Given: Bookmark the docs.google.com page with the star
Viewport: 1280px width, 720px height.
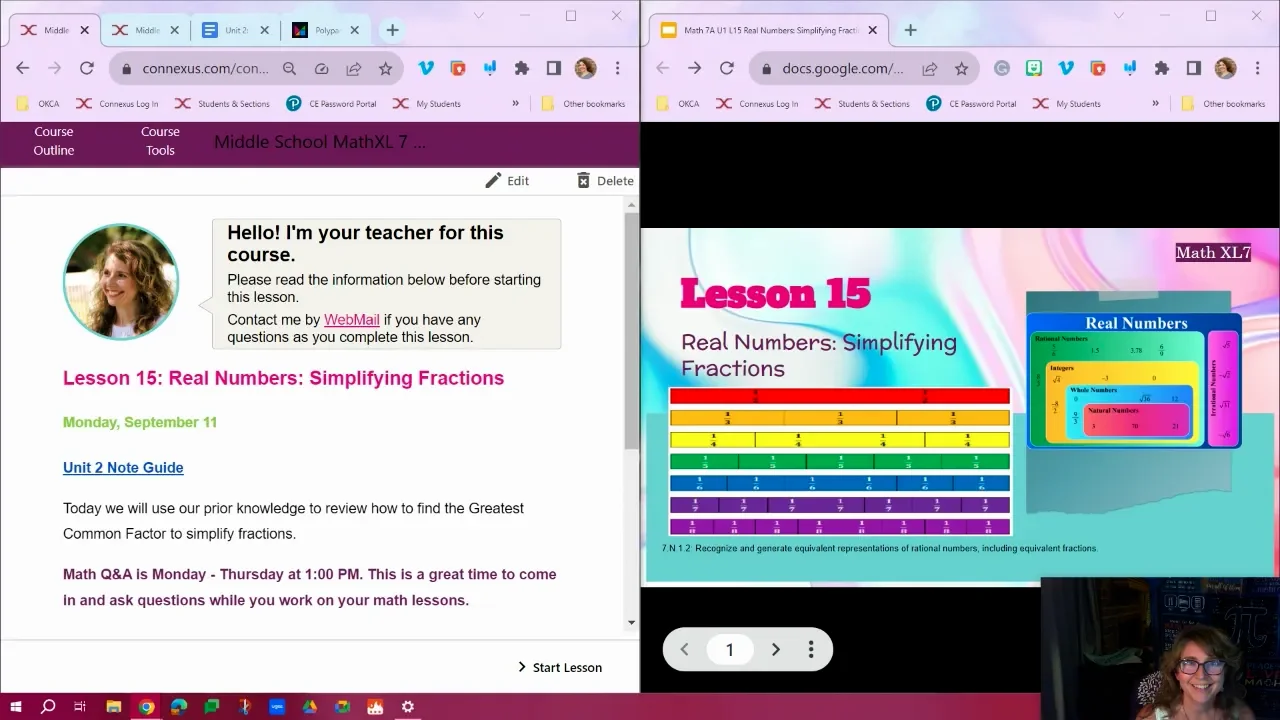Looking at the screenshot, I should 961,68.
